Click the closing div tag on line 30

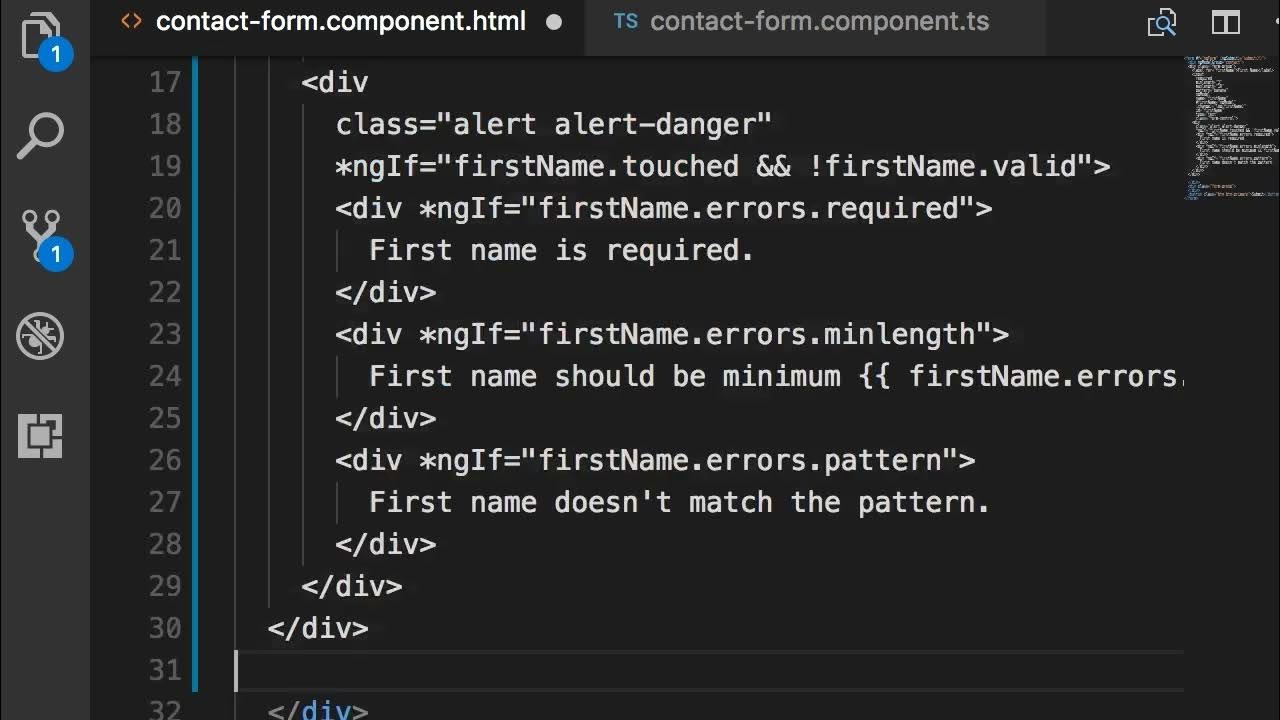(x=318, y=628)
